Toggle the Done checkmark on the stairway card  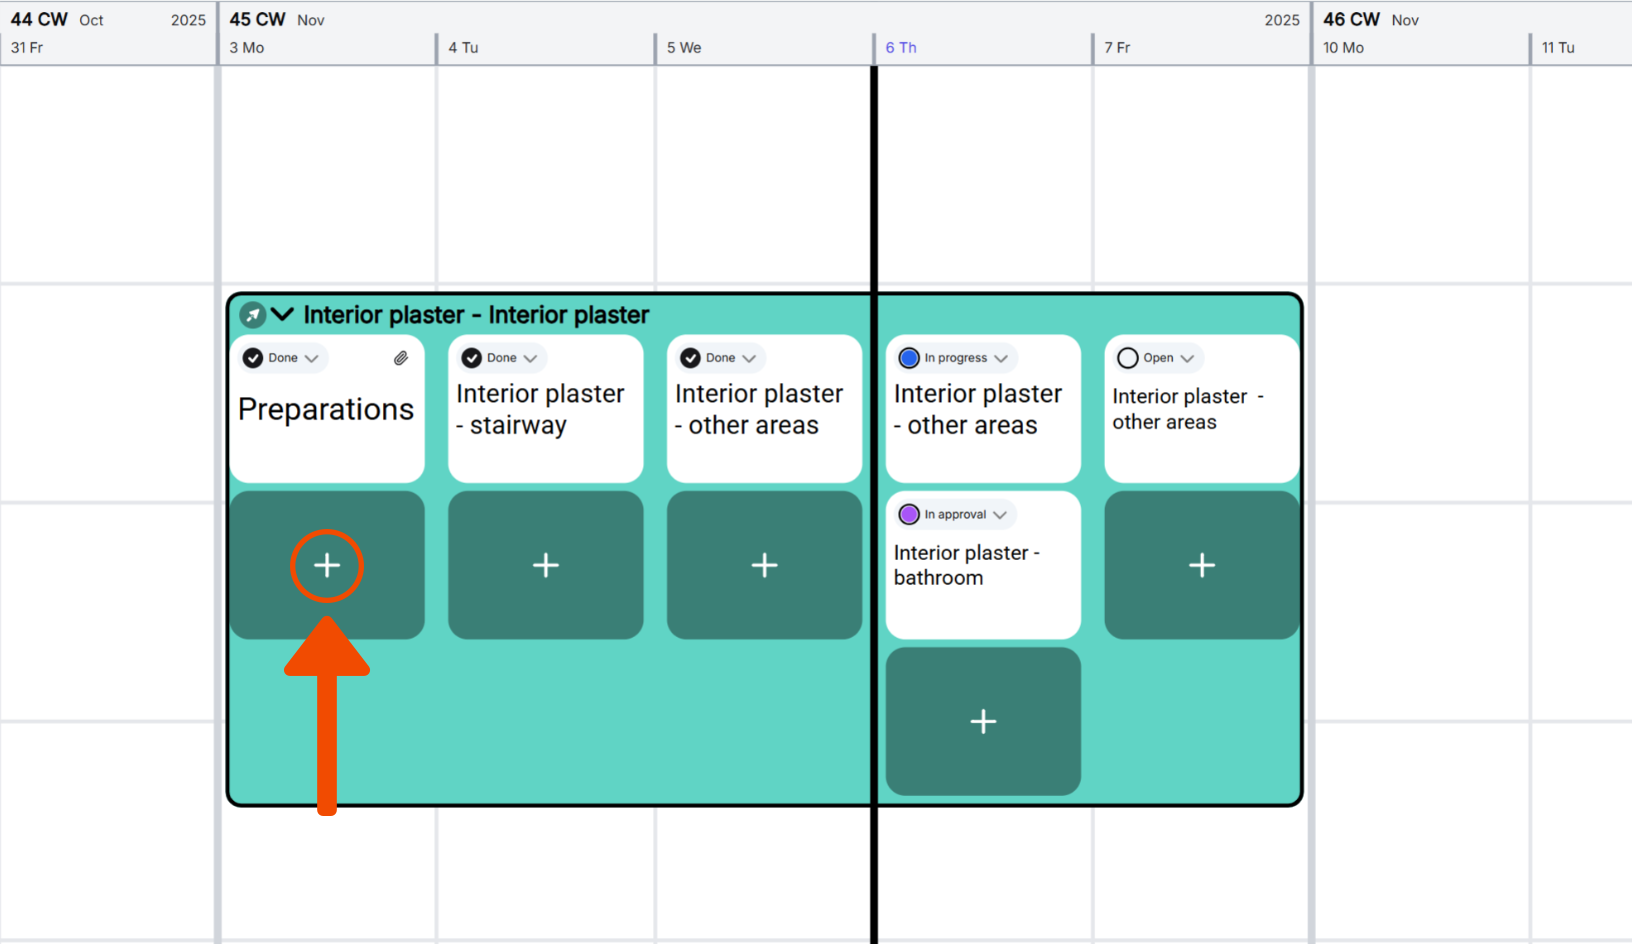[x=472, y=358]
